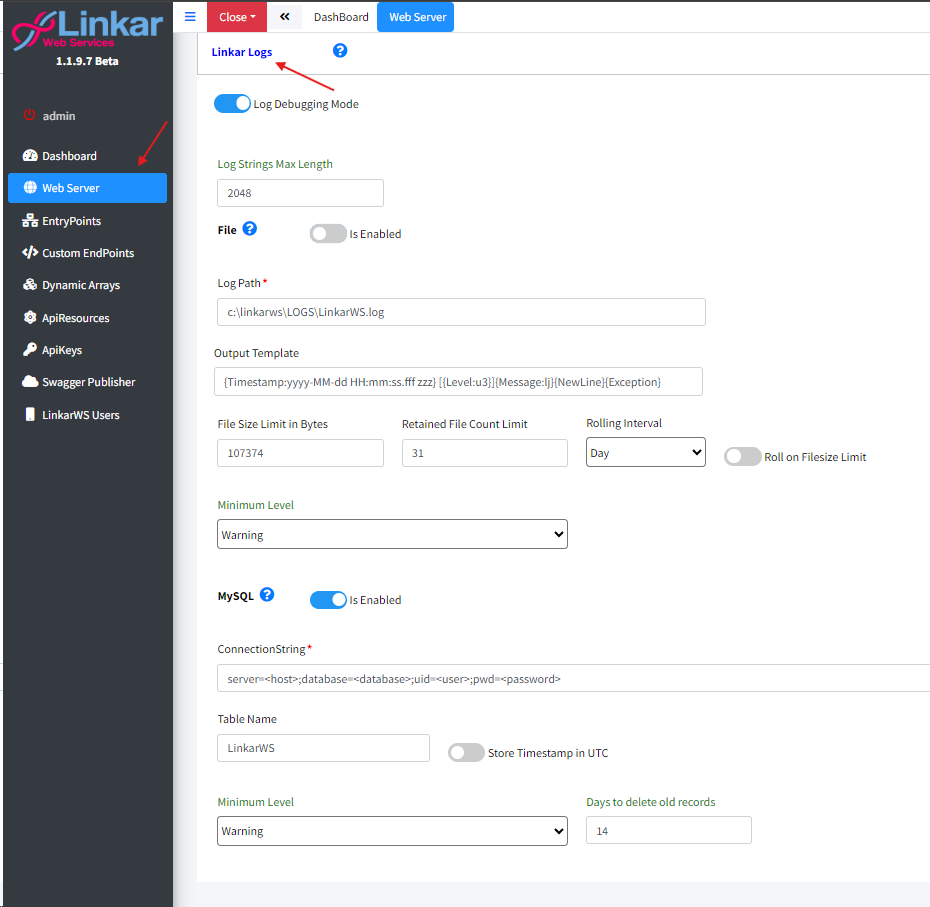Click the hamburger menu icon
Screen dimensions: 930x907
190,17
